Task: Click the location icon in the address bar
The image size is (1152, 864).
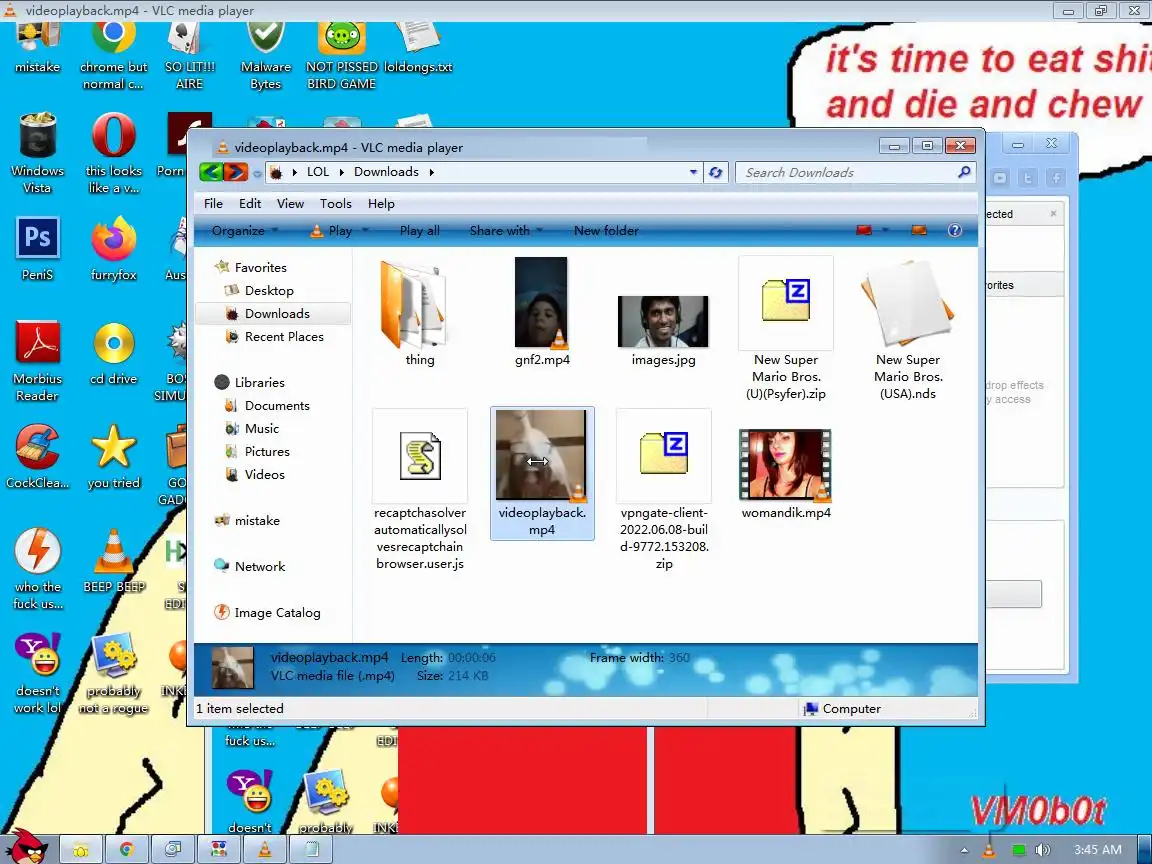Action: pyautogui.click(x=276, y=173)
